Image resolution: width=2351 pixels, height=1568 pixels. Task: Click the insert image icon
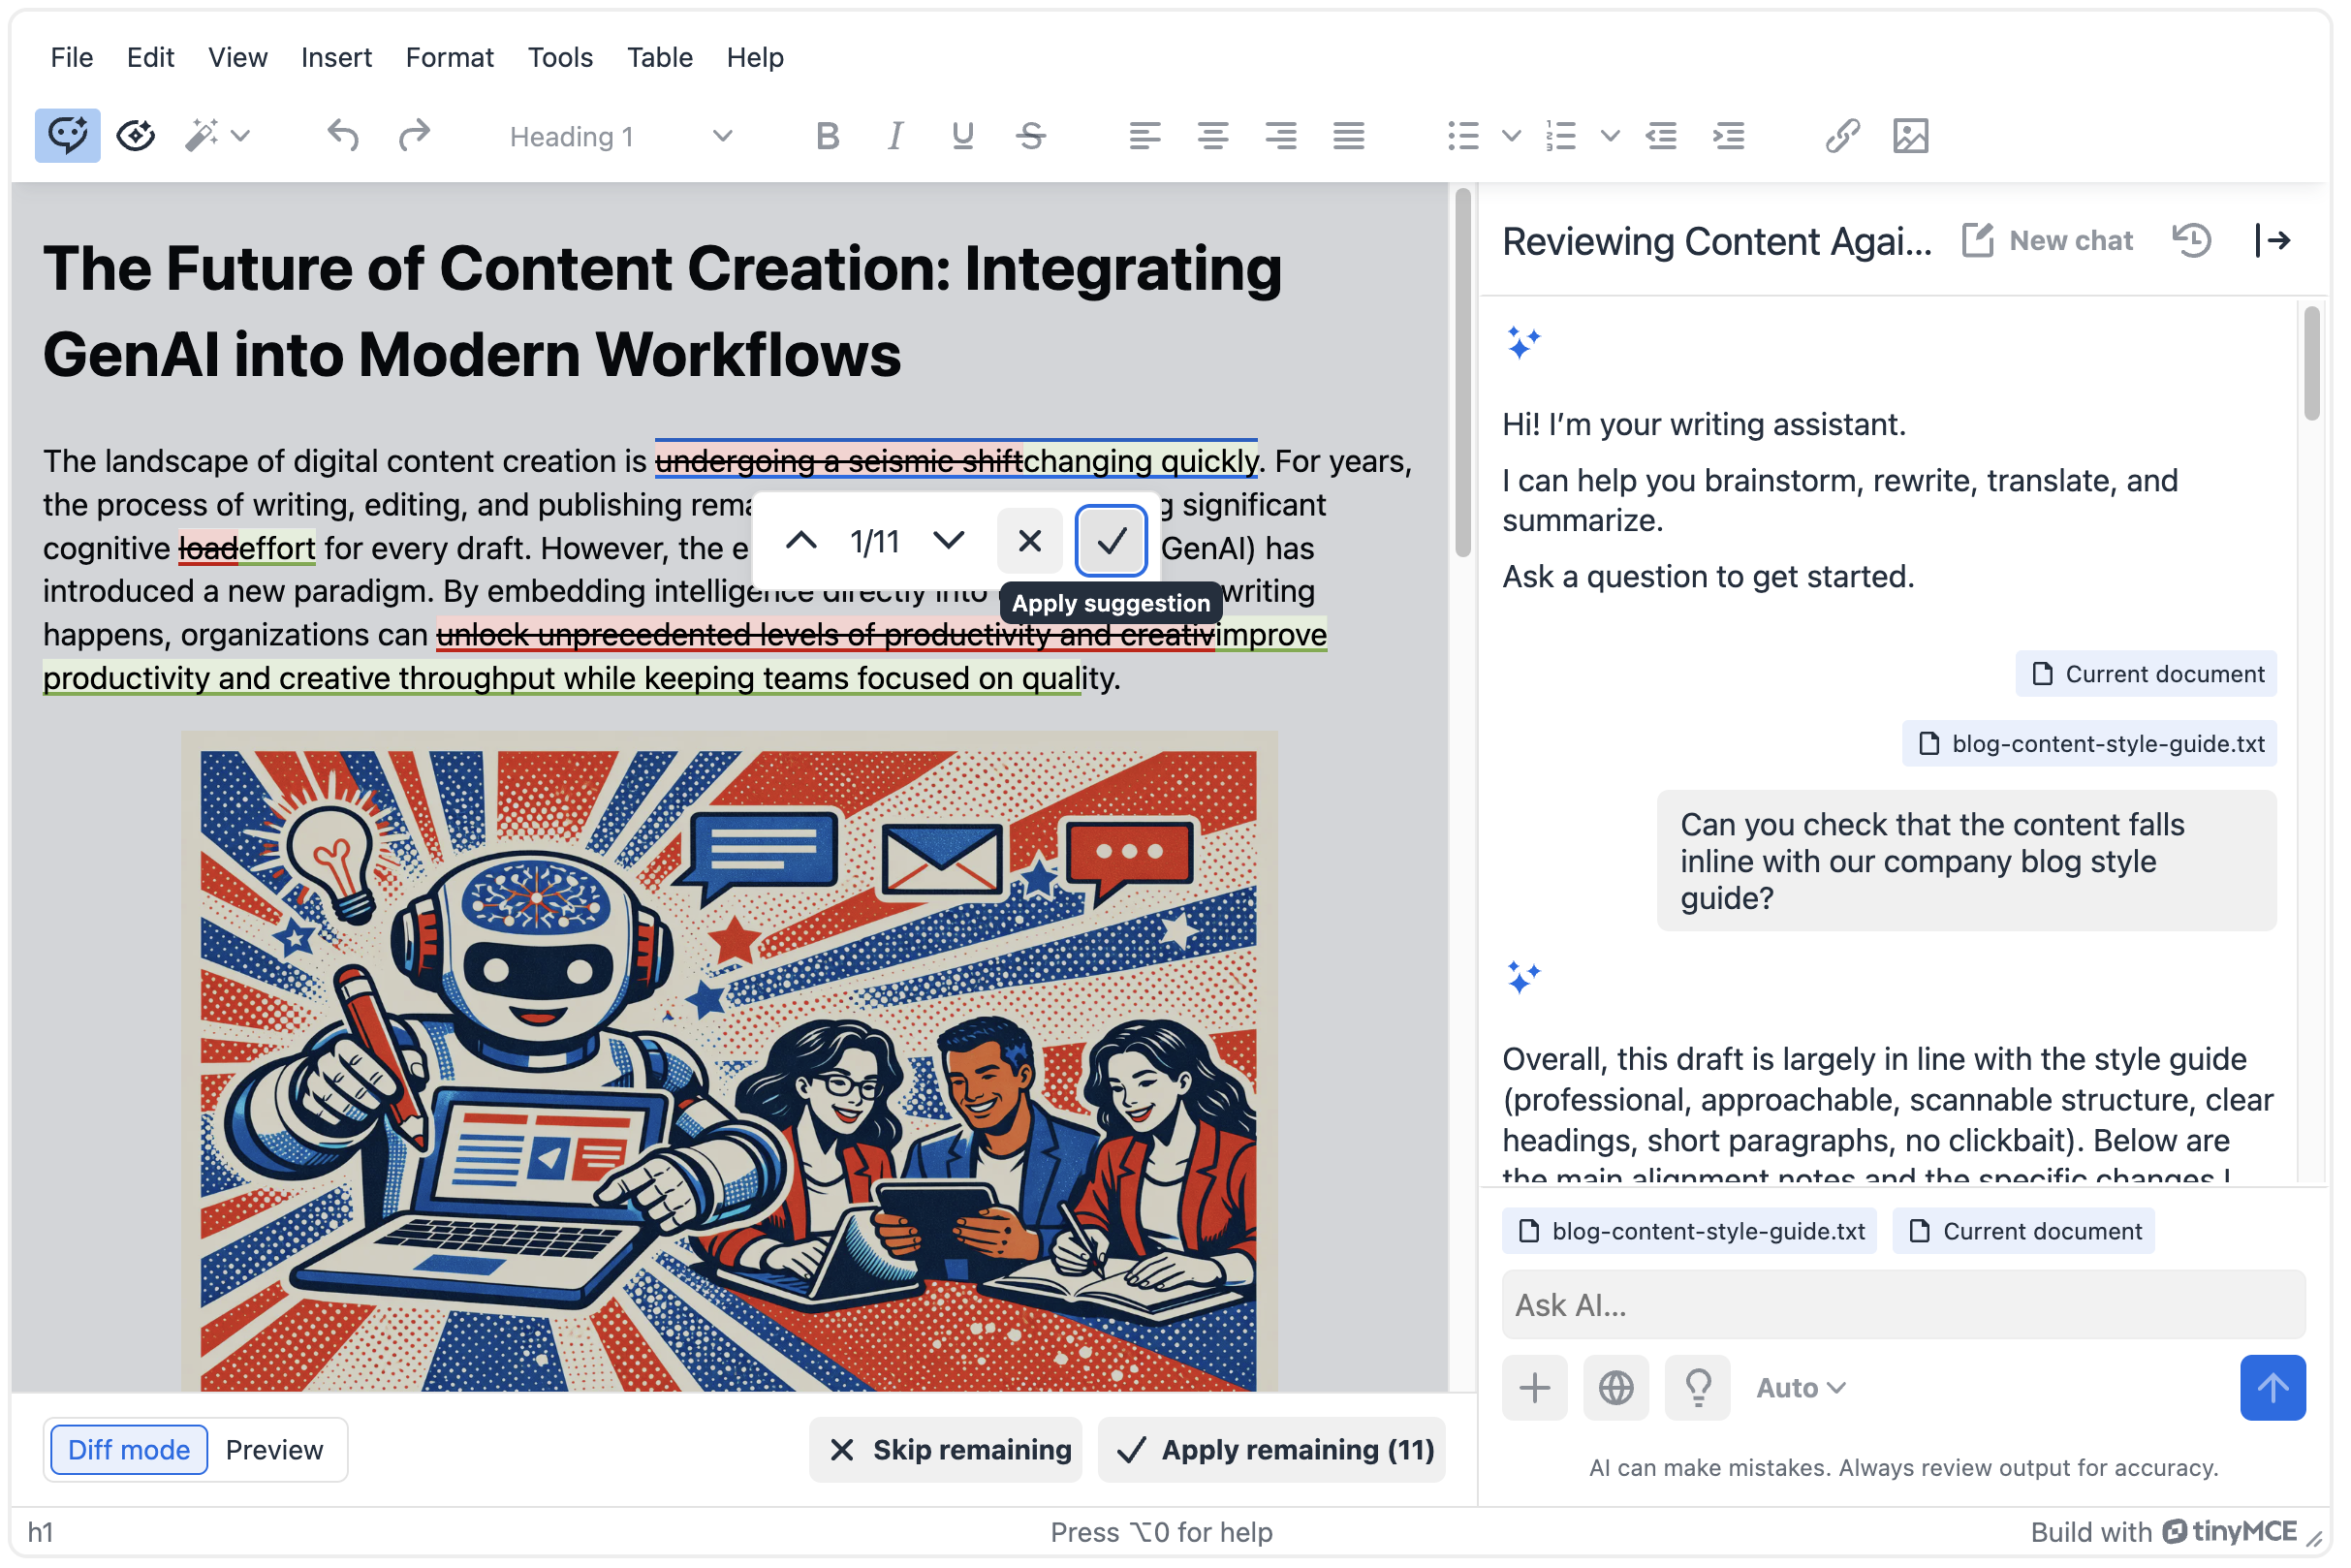click(x=1910, y=136)
